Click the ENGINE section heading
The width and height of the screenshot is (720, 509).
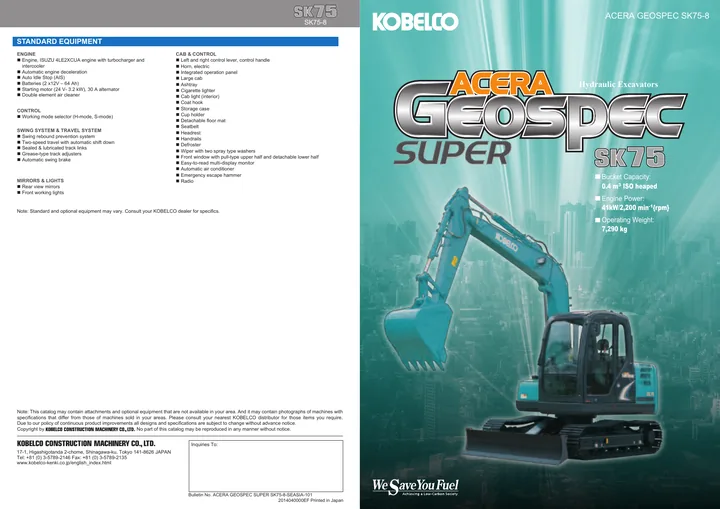tap(26, 54)
